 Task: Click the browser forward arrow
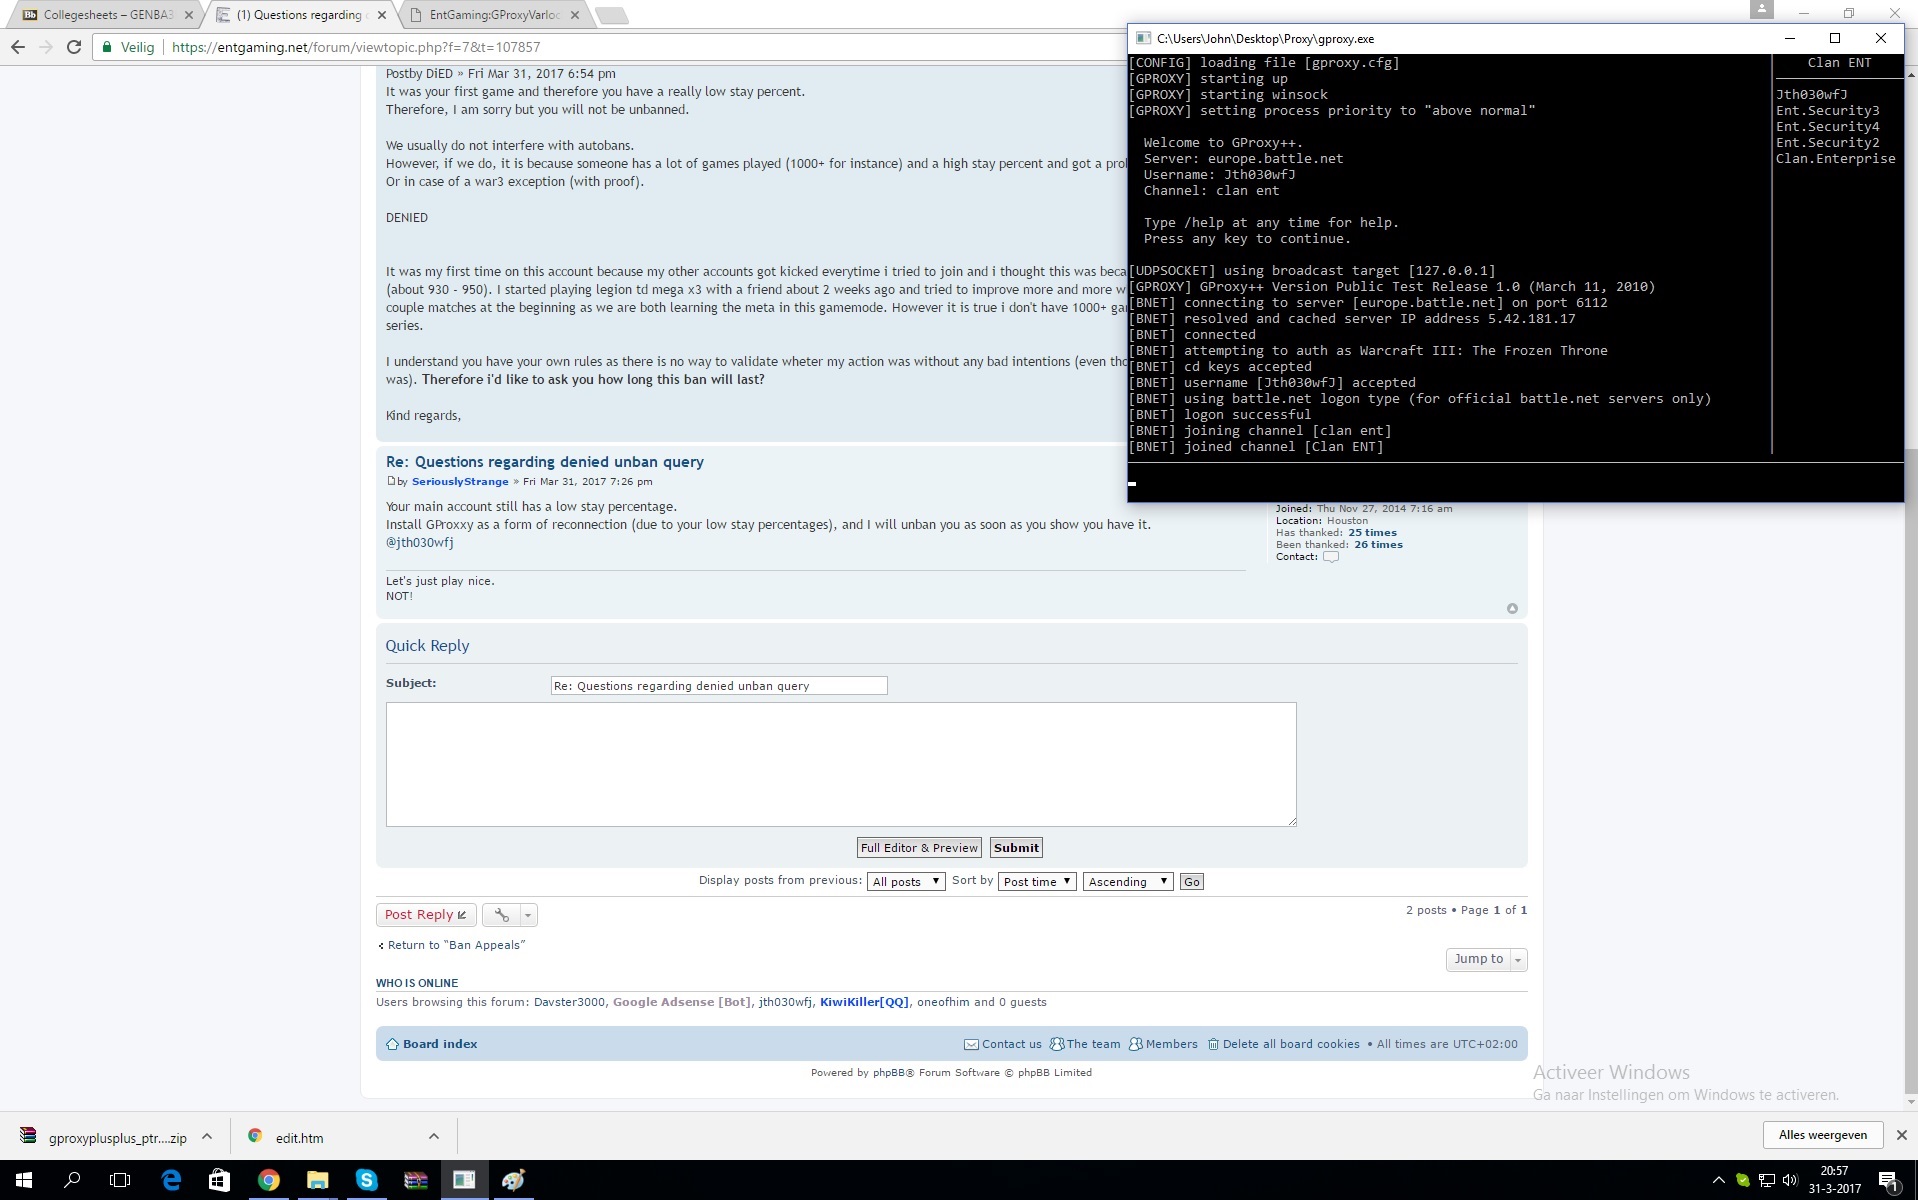pos(45,47)
